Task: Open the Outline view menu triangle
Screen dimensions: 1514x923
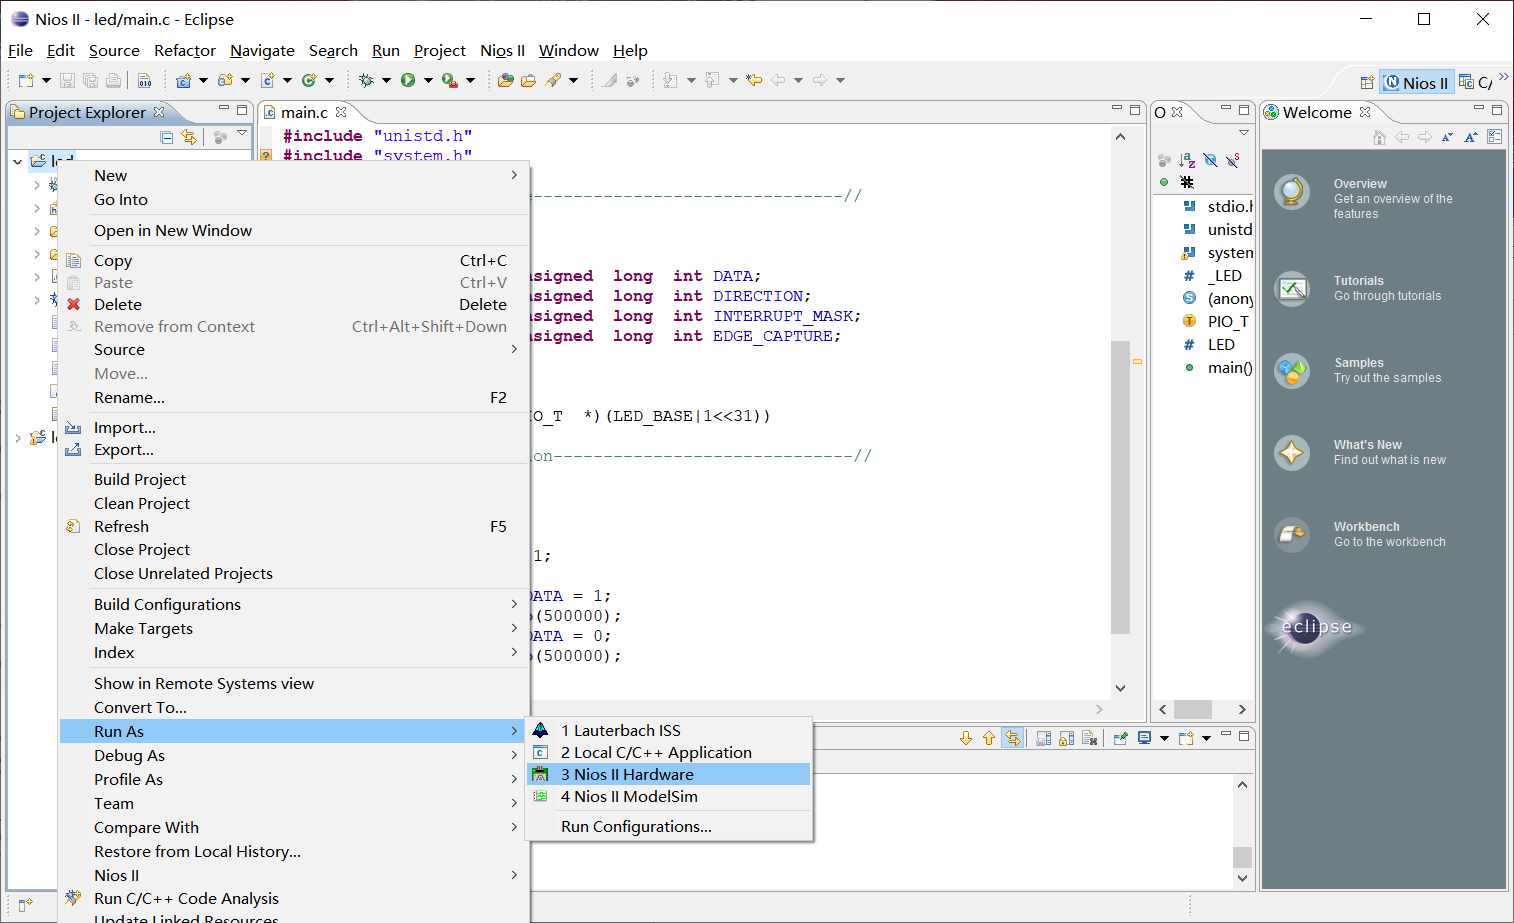Action: tap(1244, 133)
